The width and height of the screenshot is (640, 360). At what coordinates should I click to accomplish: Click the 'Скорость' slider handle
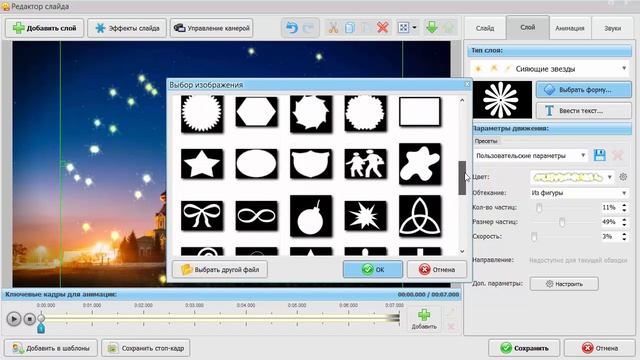[534, 237]
